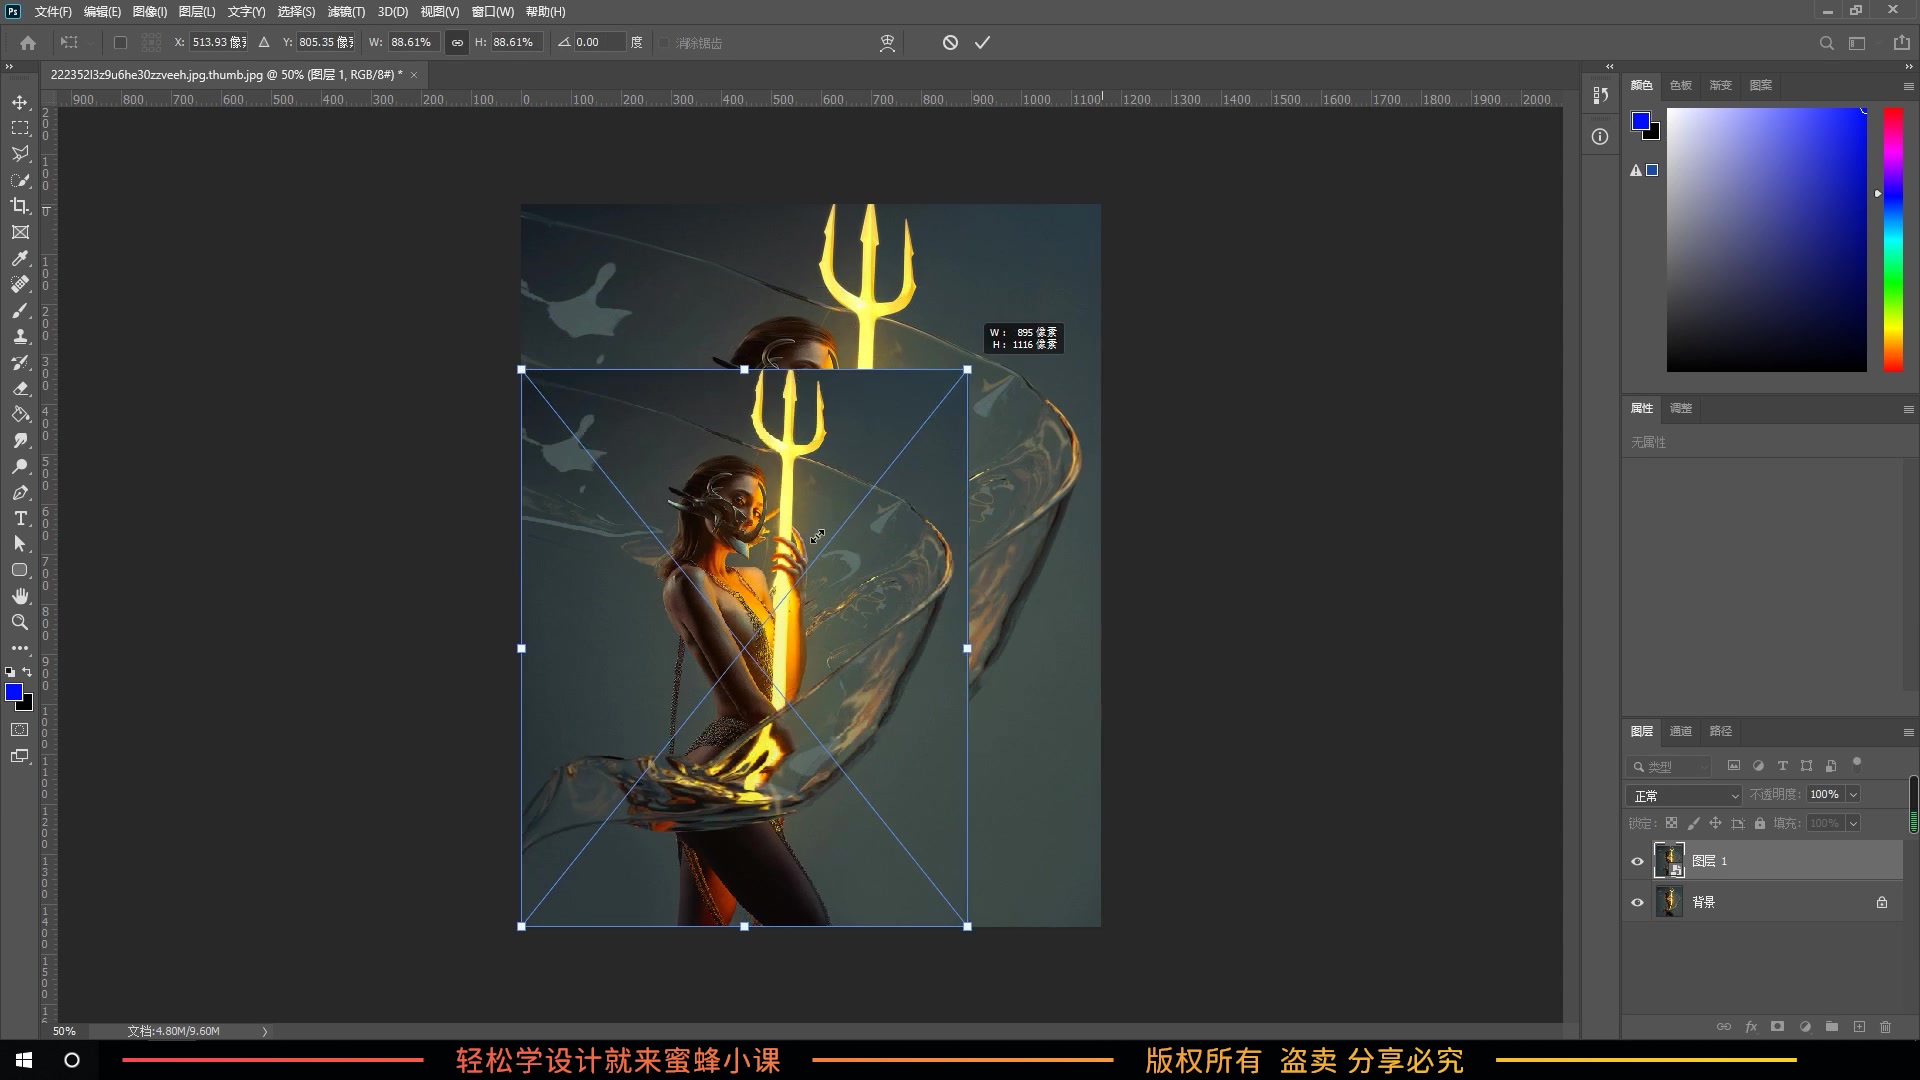Select the Move tool
The height and width of the screenshot is (1080, 1920).
click(x=20, y=103)
